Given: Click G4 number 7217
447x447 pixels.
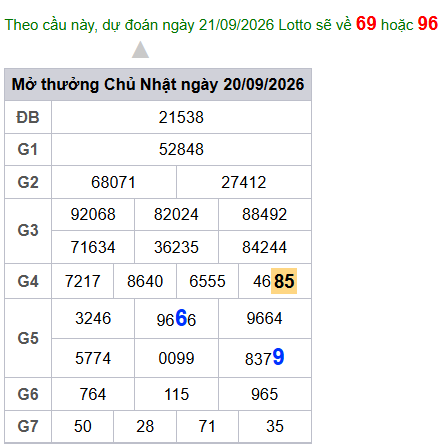Looking at the screenshot, I should coord(83,281).
